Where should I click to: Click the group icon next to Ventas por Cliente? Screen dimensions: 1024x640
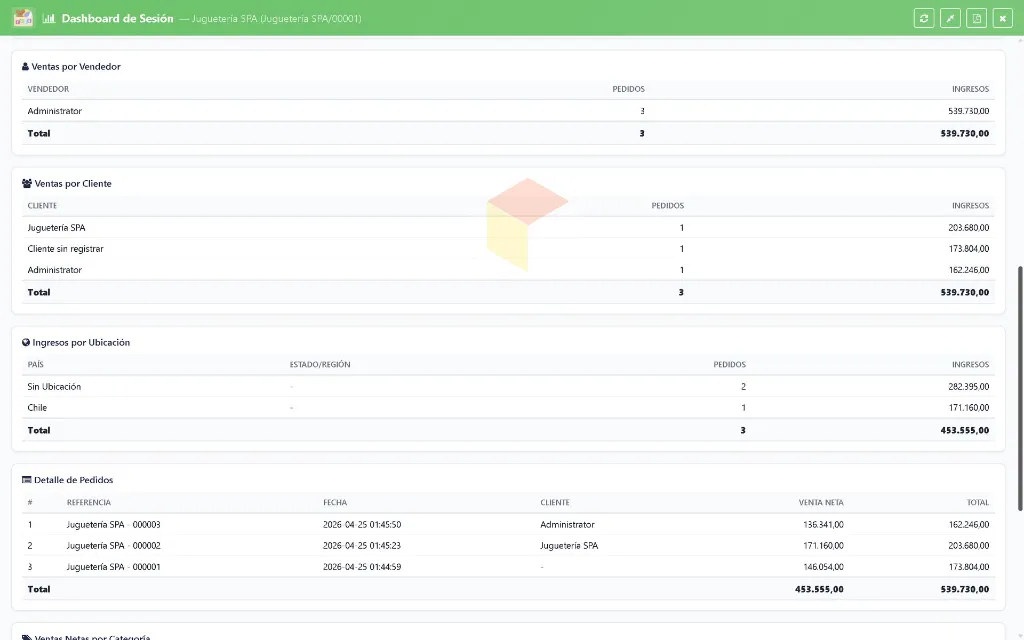tap(27, 184)
